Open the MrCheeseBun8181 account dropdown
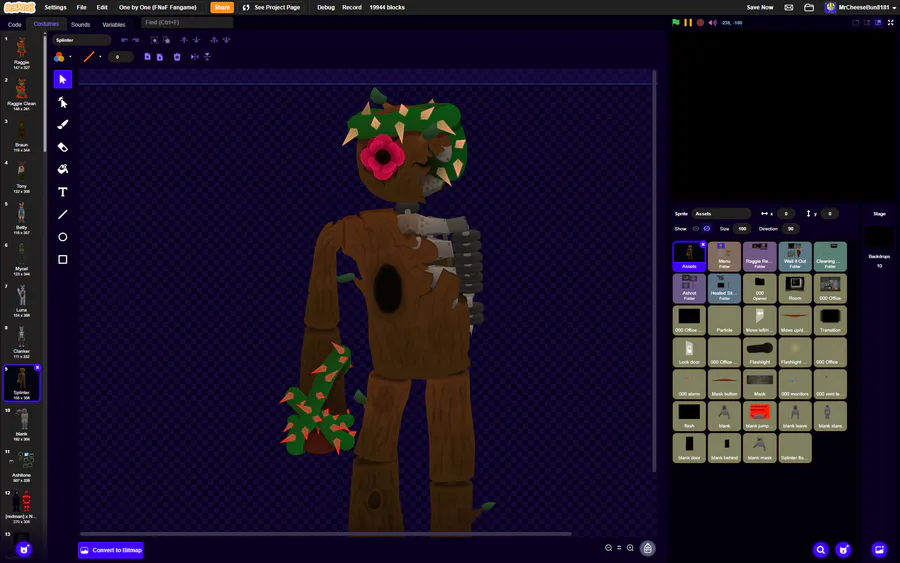Viewport: 900px width, 563px height. click(860, 7)
